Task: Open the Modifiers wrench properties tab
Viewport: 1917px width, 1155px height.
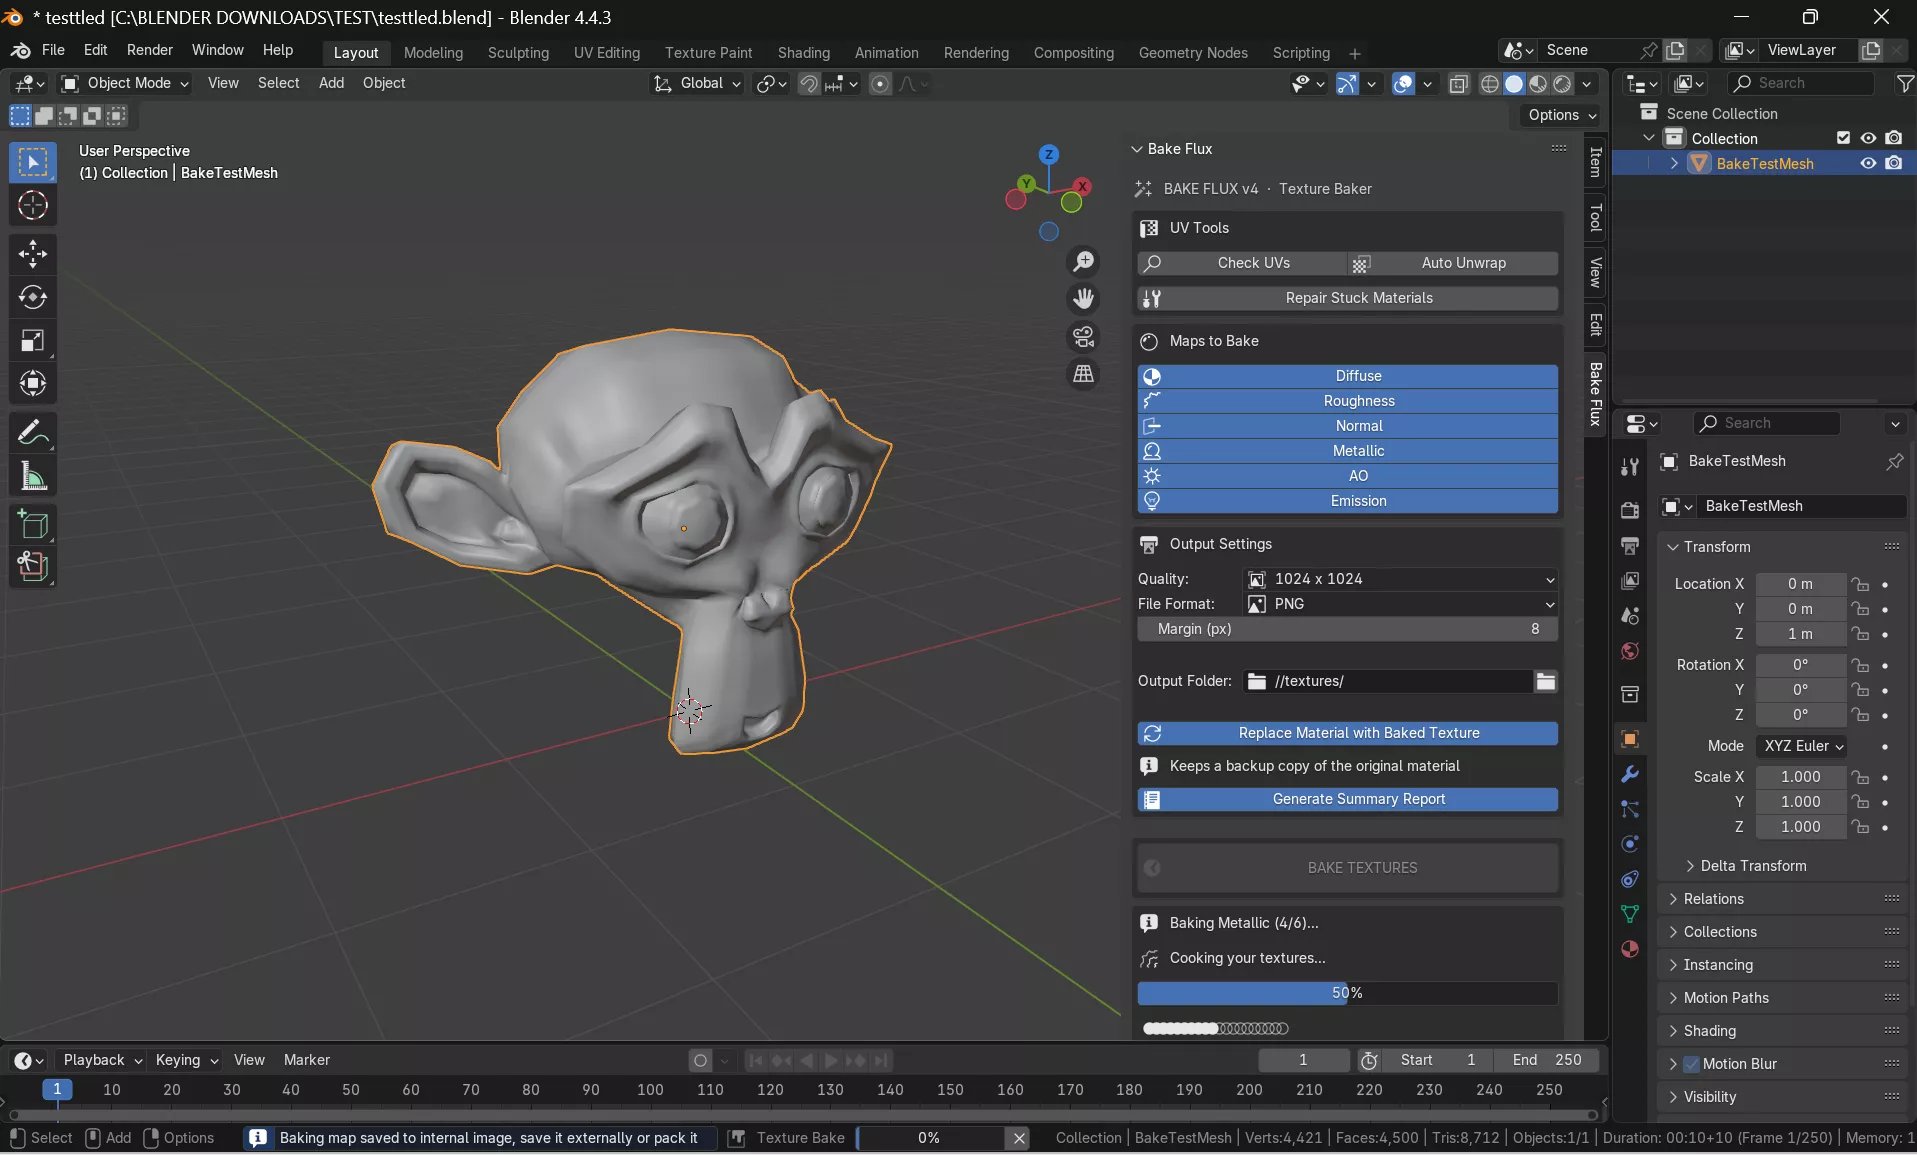Action: click(1630, 775)
